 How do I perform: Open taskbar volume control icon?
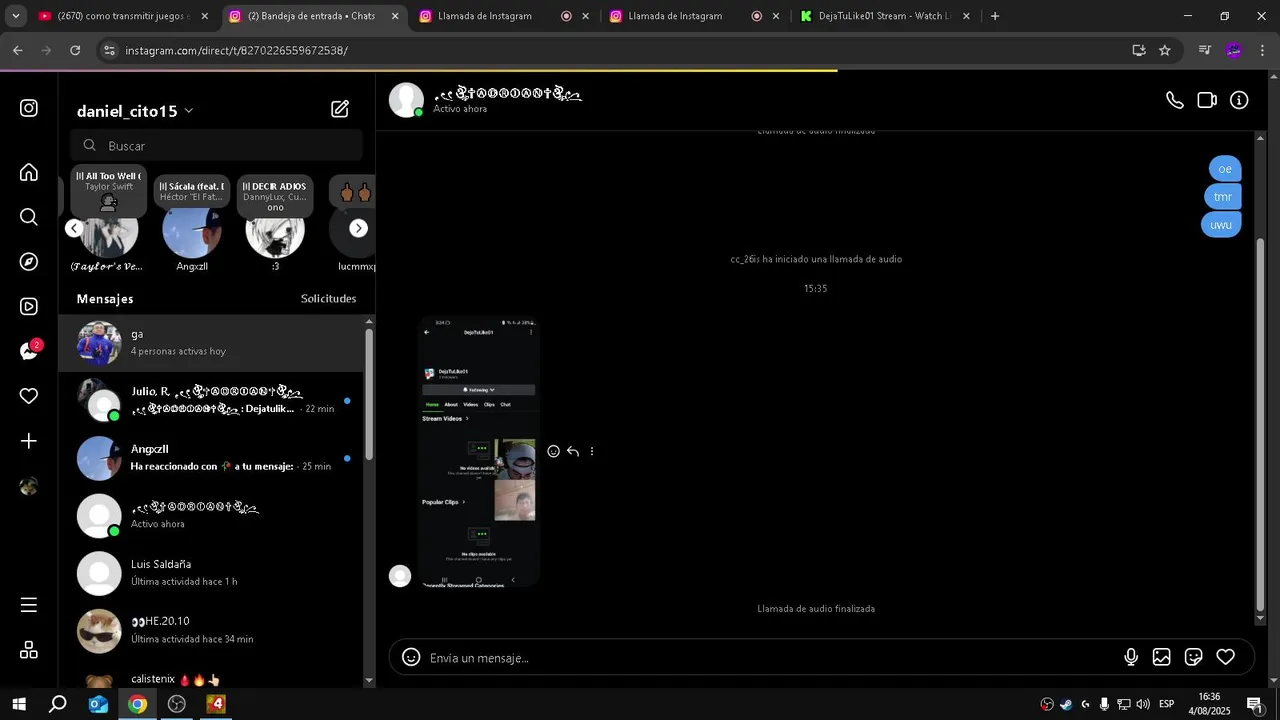click(x=1143, y=704)
